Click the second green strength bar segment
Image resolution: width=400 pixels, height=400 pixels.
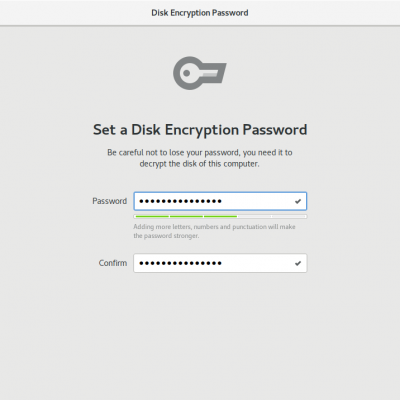(186, 216)
